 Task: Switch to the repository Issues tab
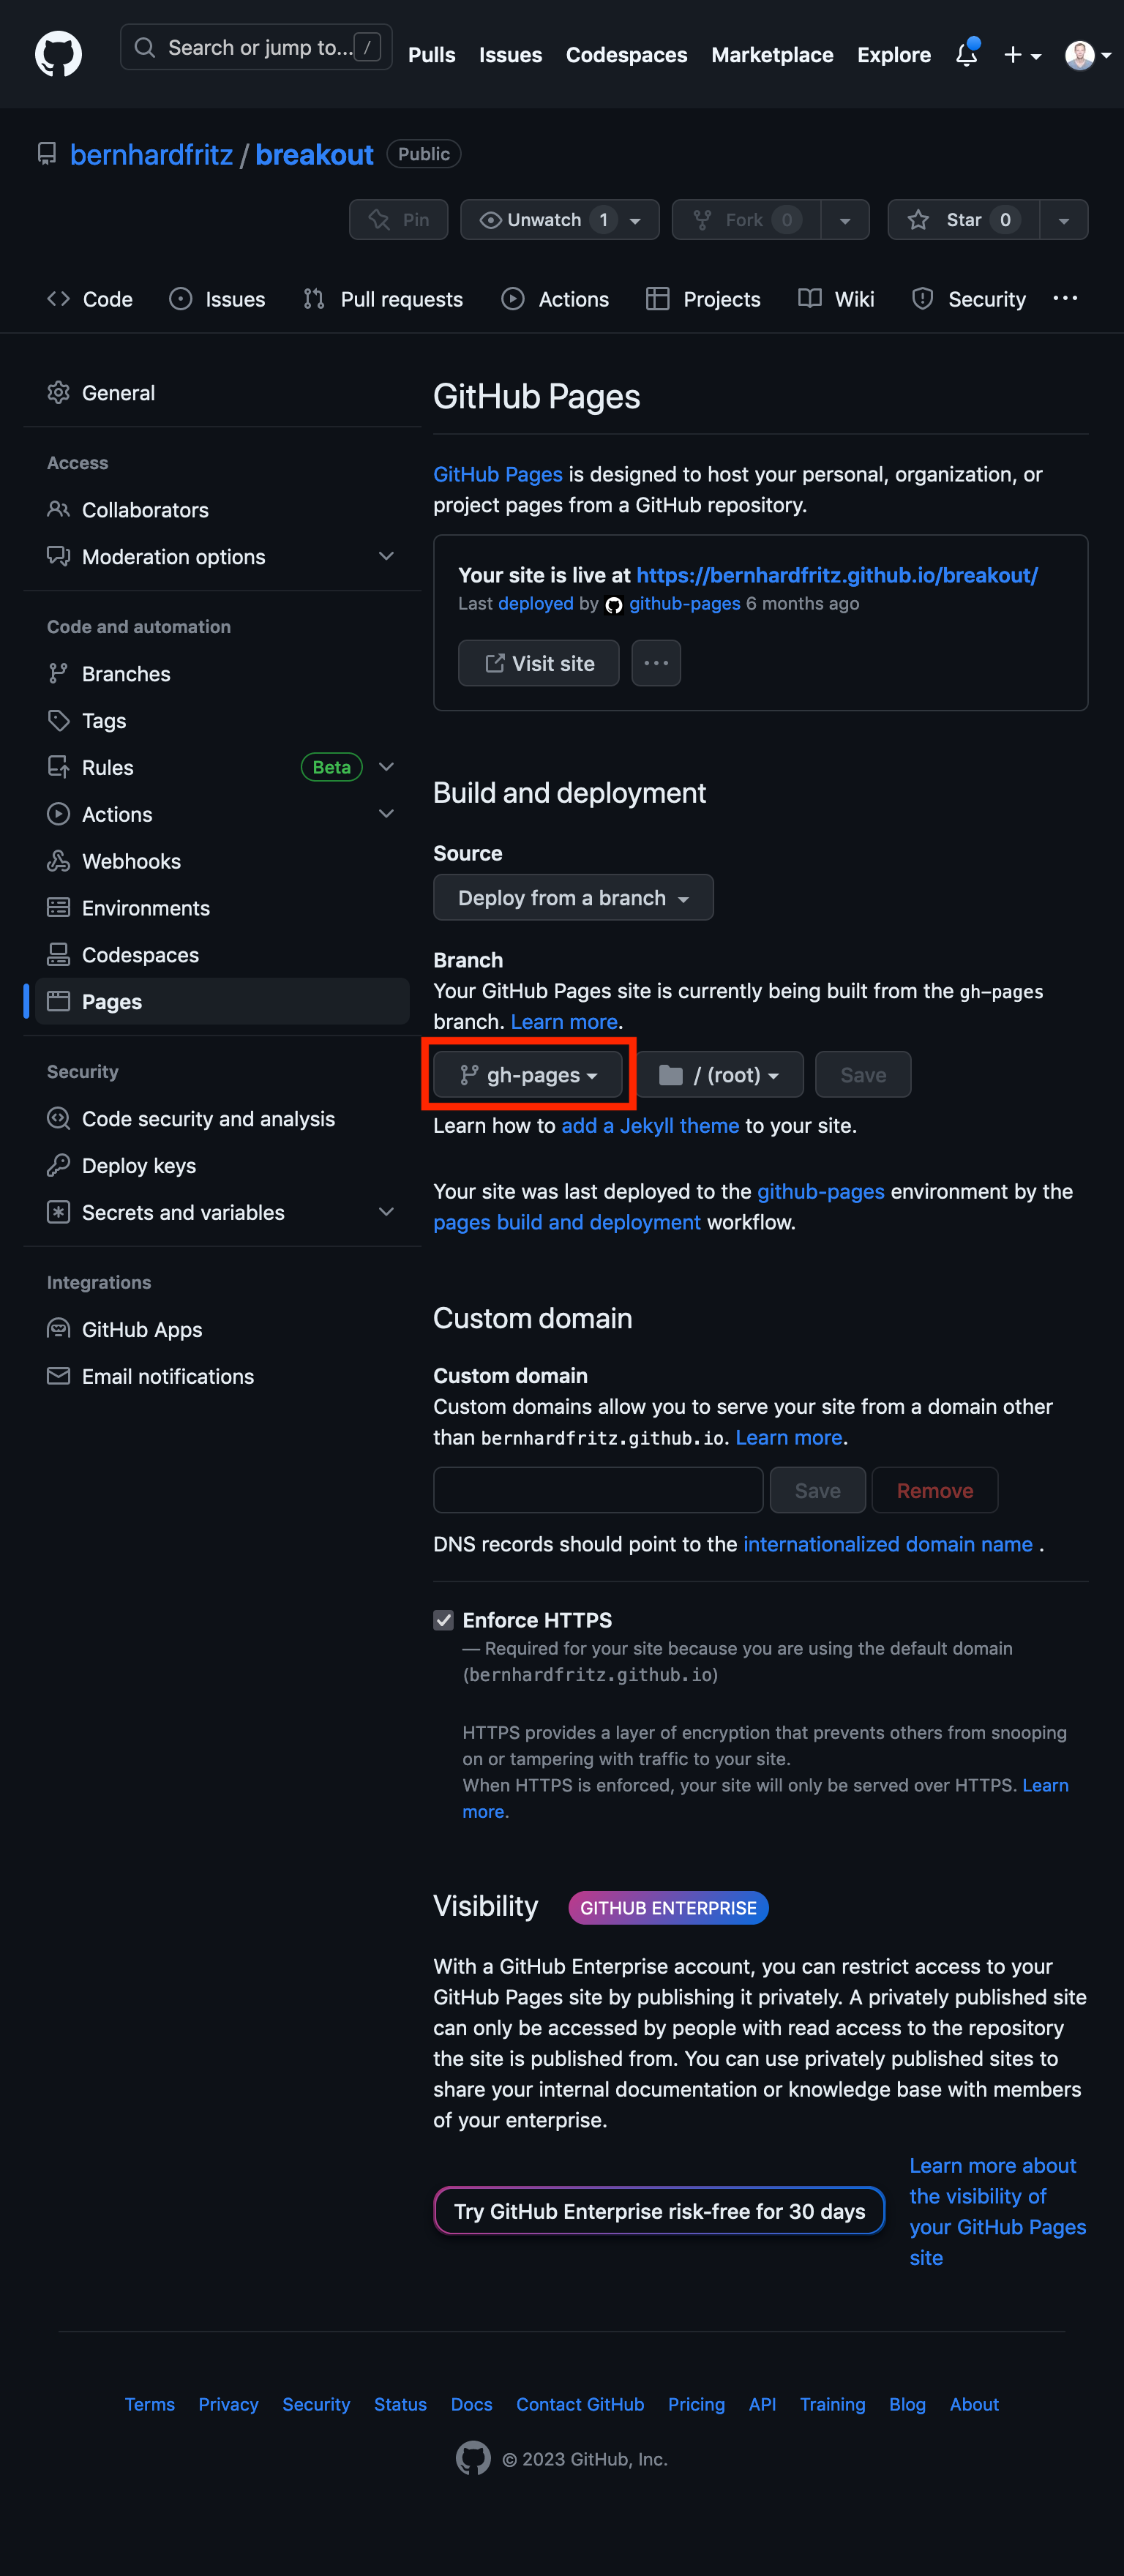[217, 299]
